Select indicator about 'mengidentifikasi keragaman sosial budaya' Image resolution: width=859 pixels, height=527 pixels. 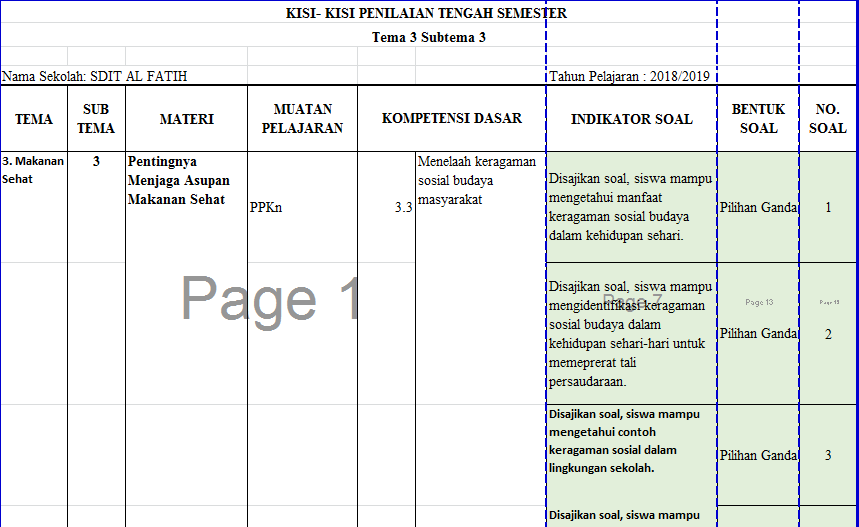pyautogui.click(x=632, y=334)
